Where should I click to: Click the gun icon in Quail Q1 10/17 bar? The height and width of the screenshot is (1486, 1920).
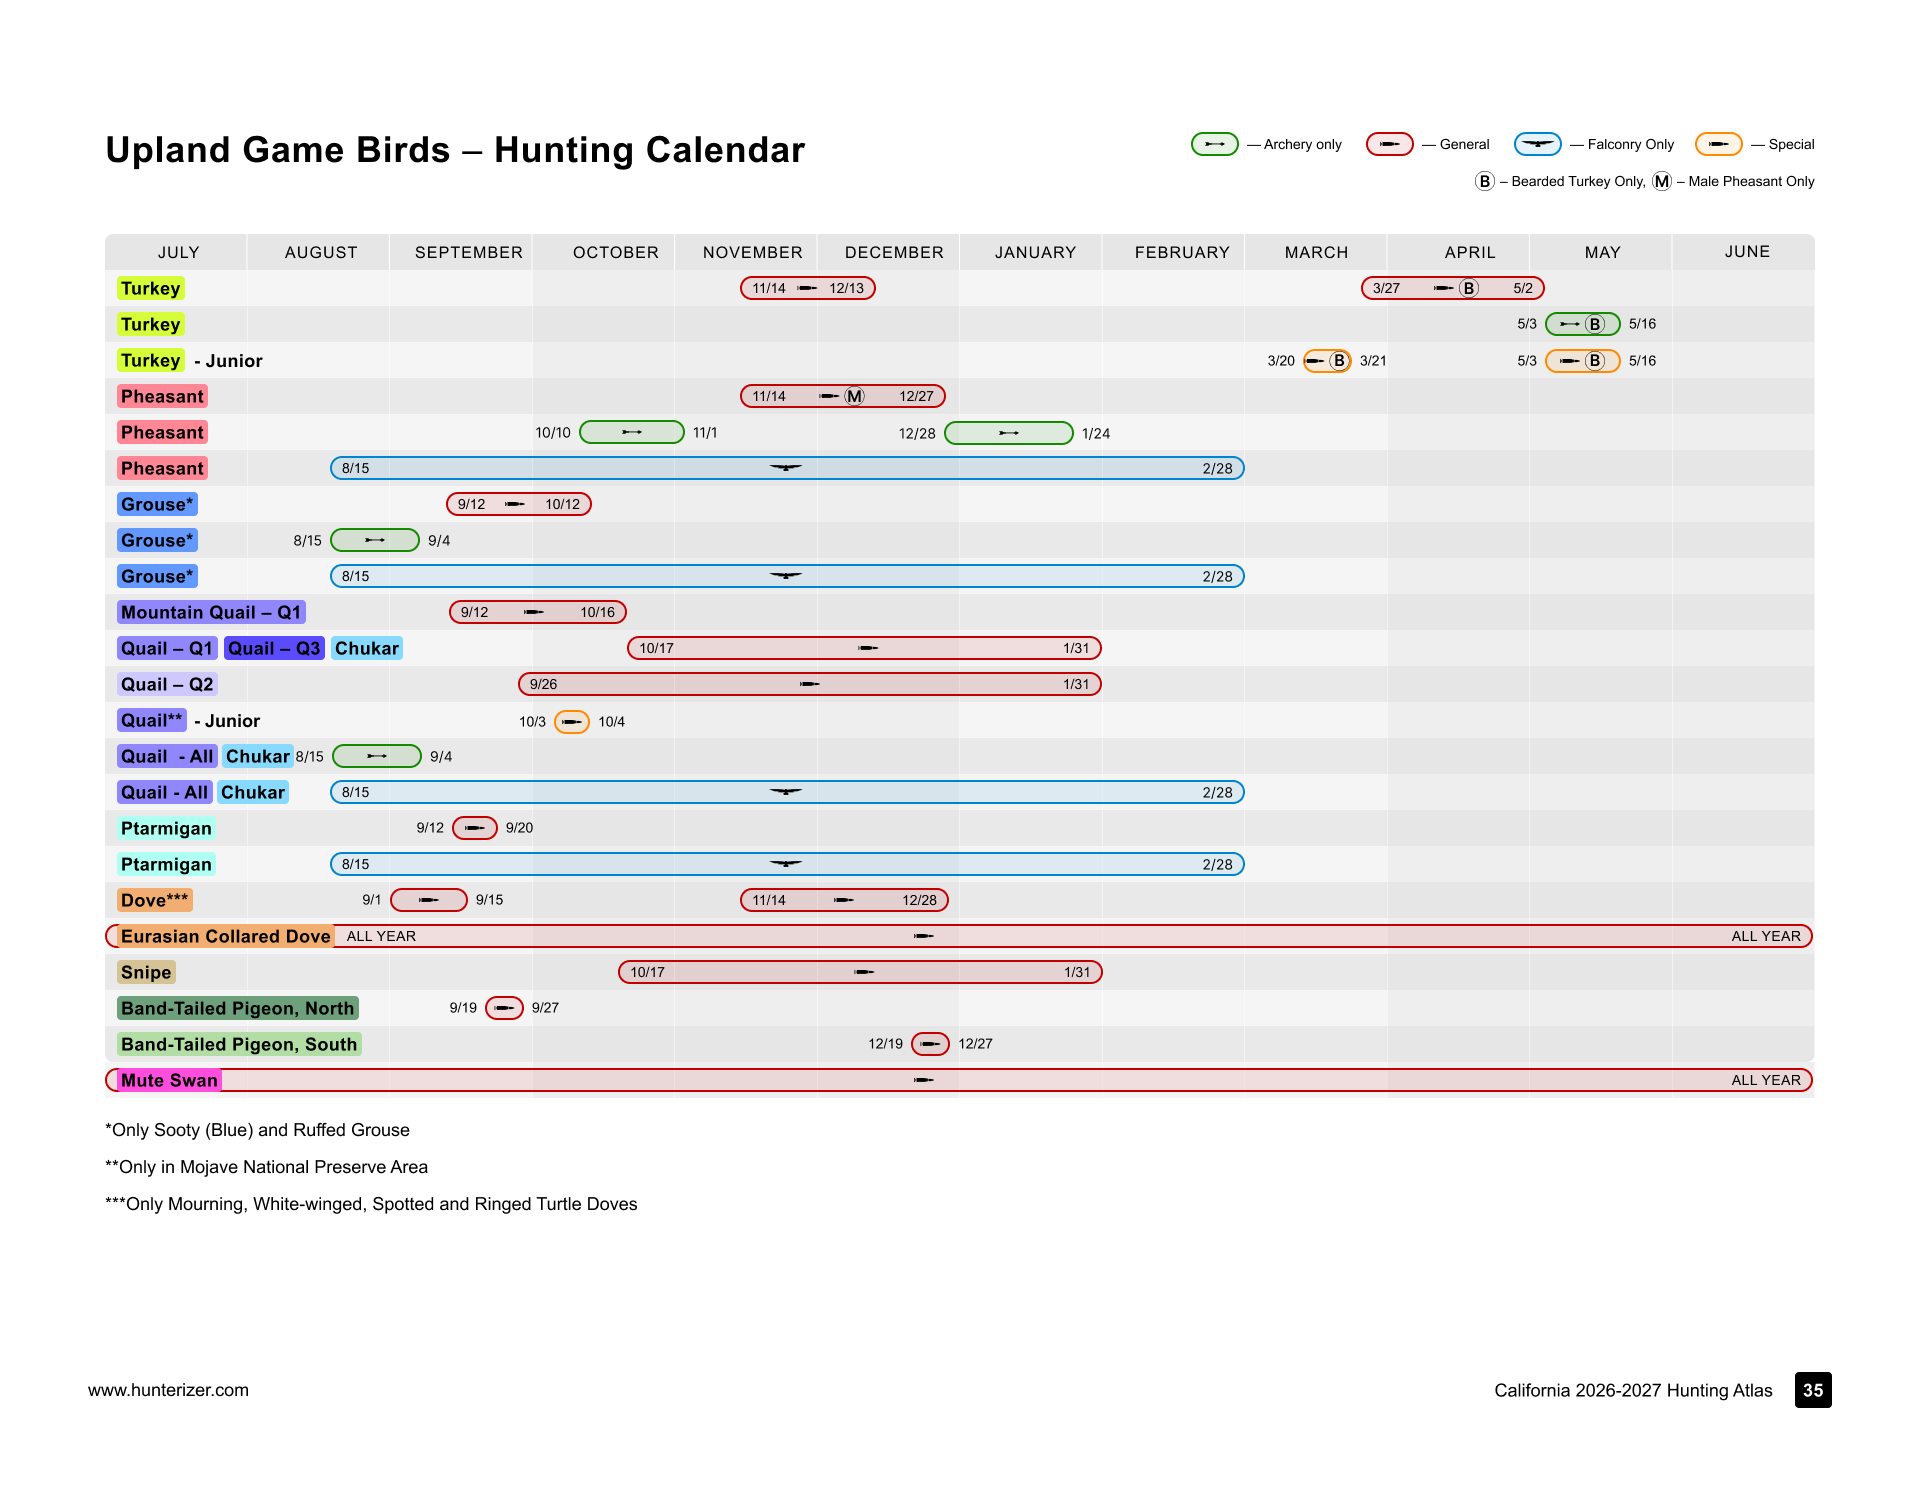[x=868, y=648]
